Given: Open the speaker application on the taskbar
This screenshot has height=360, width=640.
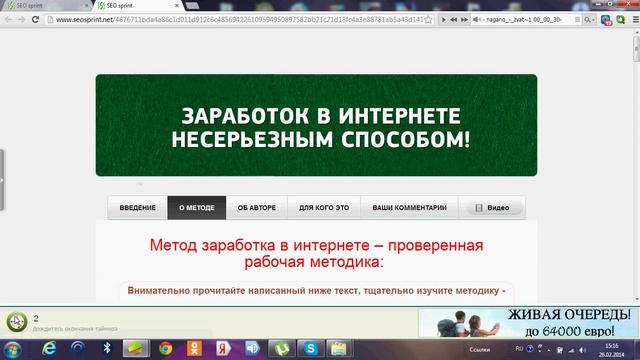Looking at the screenshot, I should [252, 349].
